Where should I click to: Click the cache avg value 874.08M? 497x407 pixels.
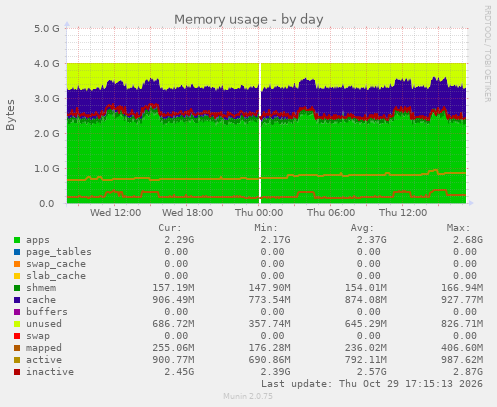[366, 300]
